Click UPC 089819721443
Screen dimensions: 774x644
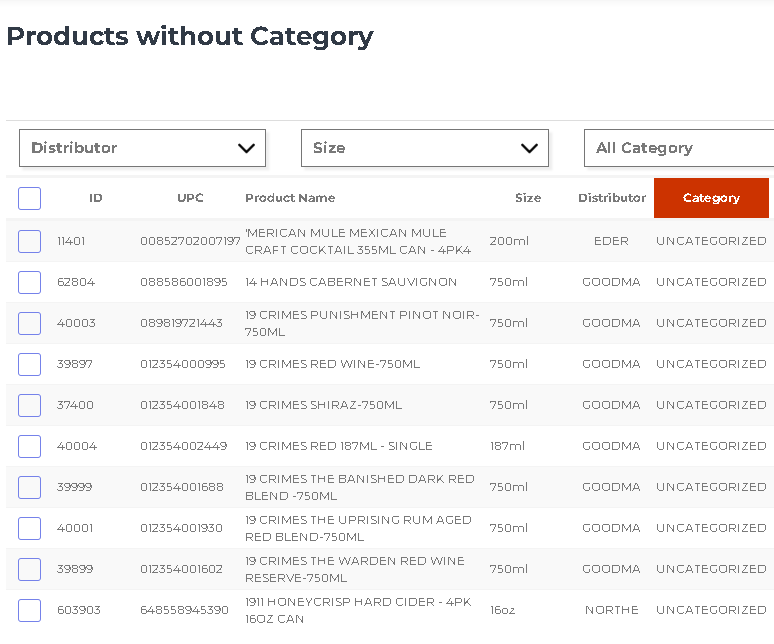181,323
